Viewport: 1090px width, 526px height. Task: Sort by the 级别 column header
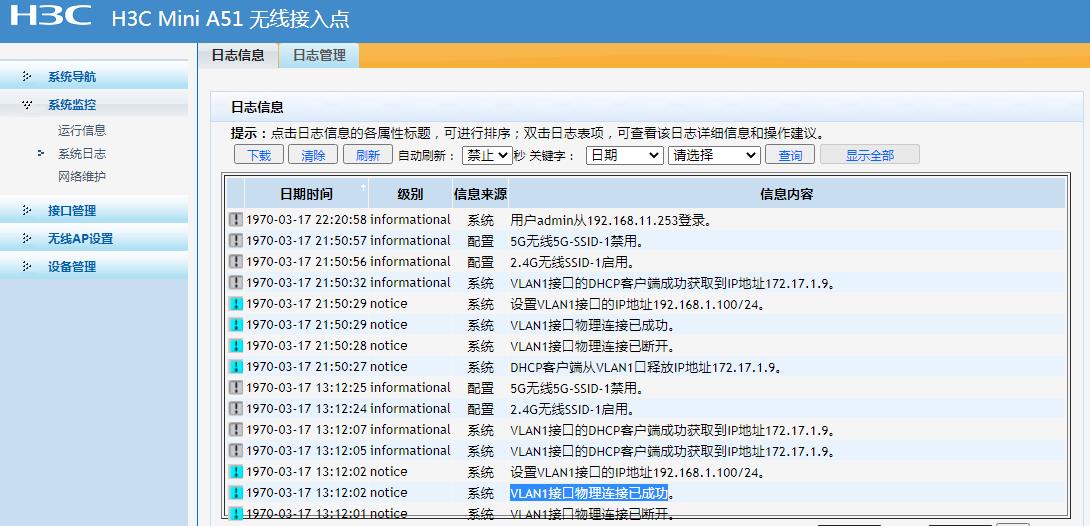click(x=410, y=194)
